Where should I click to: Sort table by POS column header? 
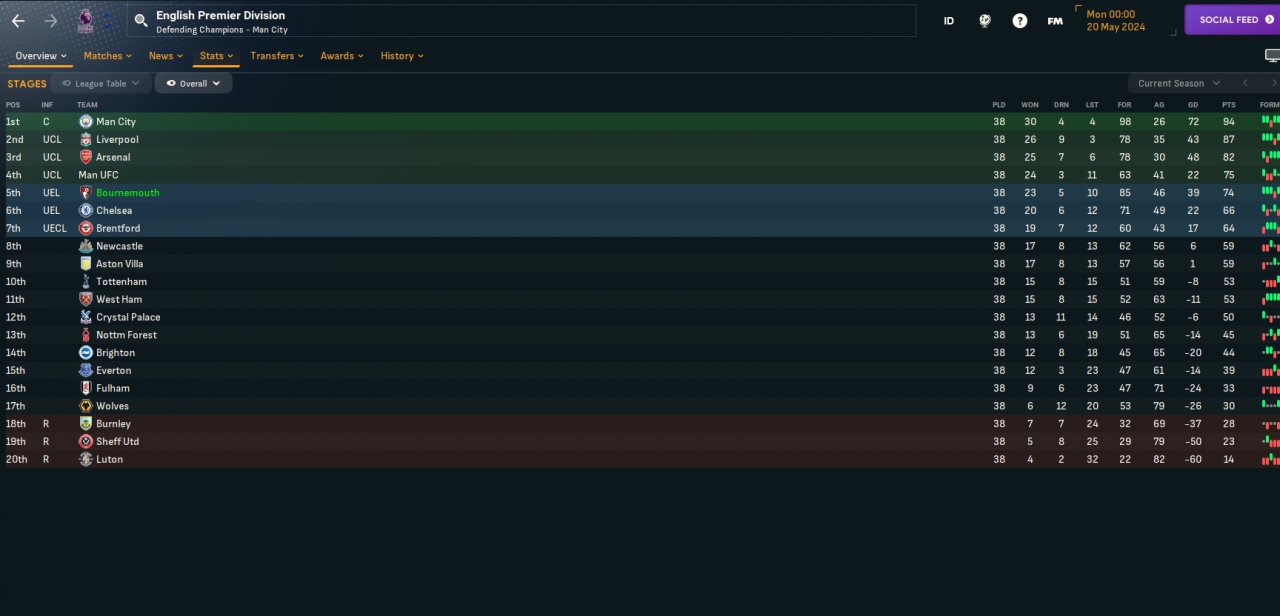click(x=13, y=105)
